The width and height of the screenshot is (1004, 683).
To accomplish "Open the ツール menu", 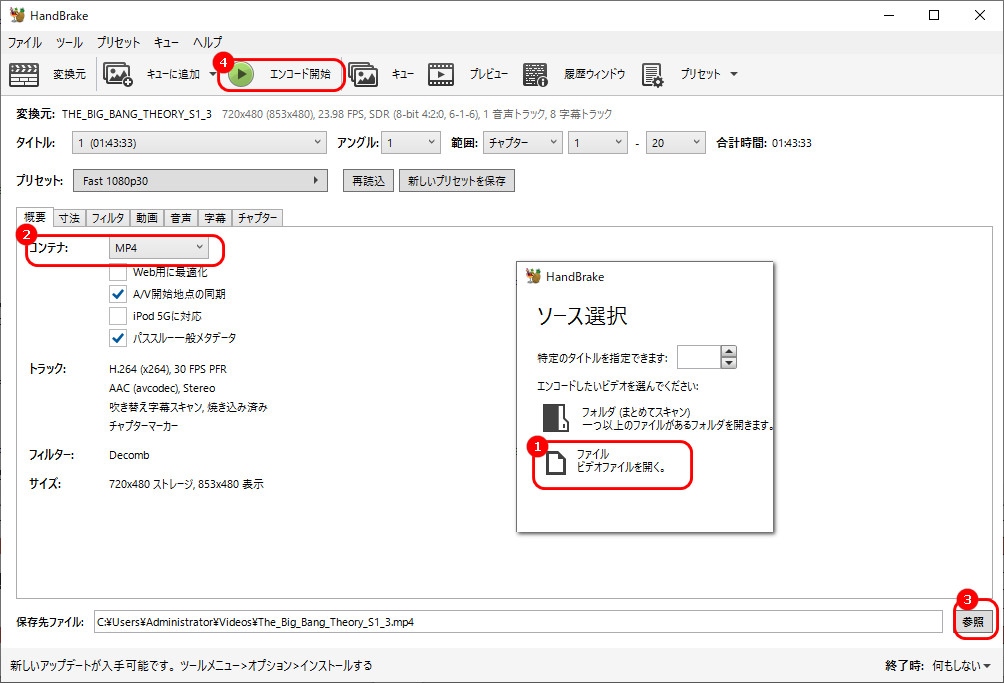I will 69,42.
